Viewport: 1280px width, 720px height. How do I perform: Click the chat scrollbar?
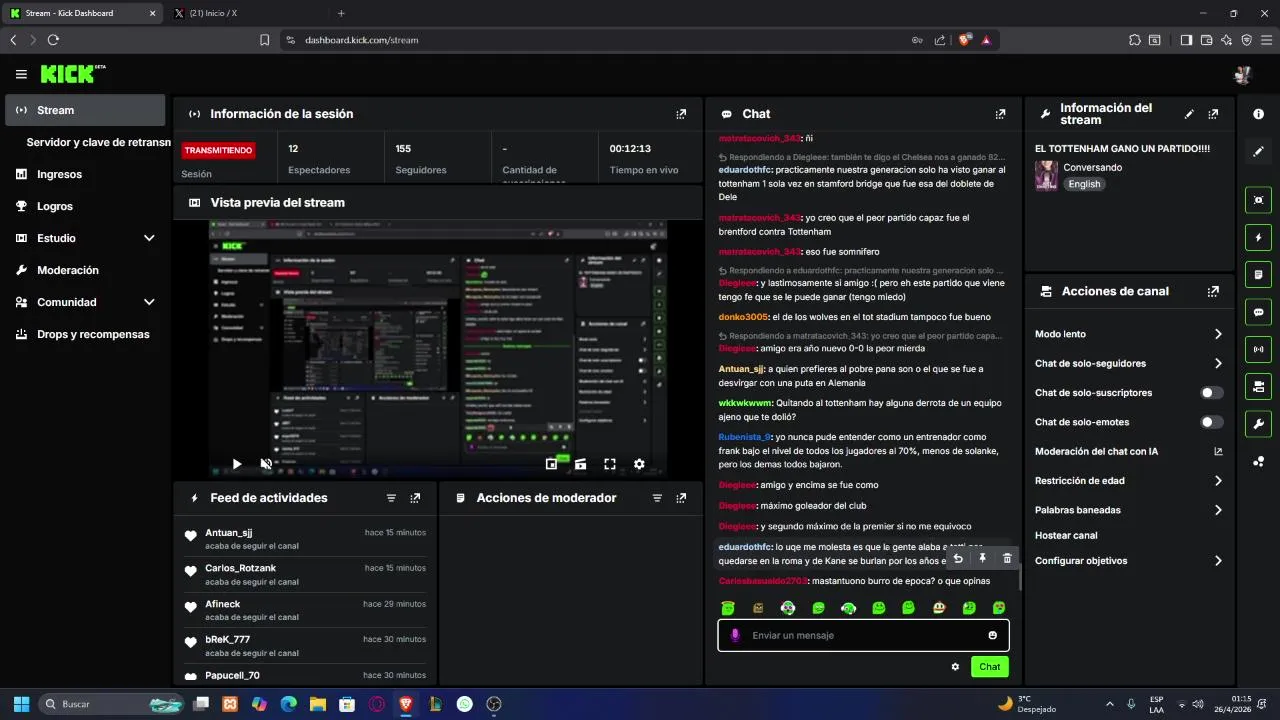(1020, 578)
